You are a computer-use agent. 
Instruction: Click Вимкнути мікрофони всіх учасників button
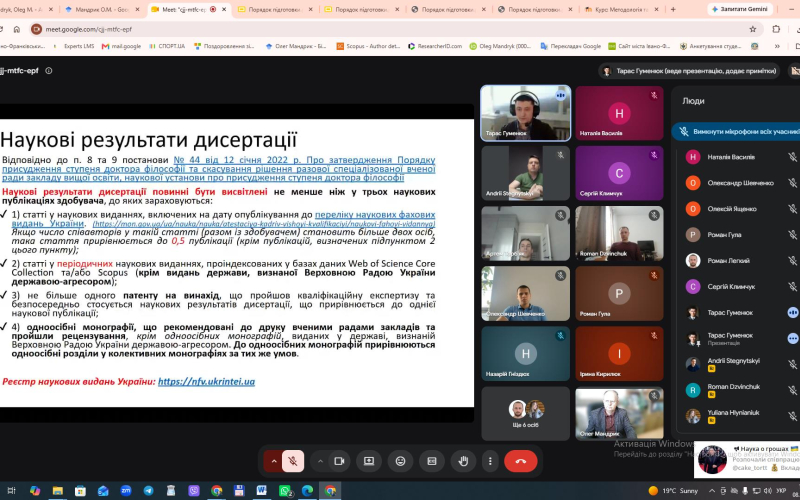click(x=737, y=132)
